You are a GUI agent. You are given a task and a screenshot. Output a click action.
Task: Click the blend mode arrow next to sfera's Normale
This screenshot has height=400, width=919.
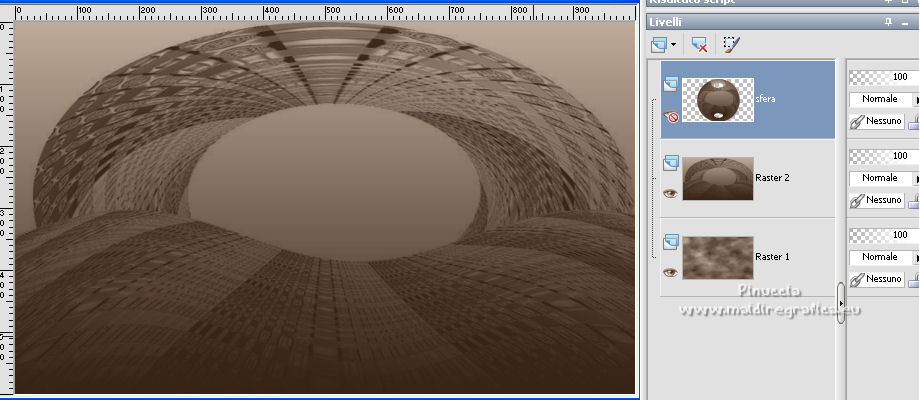tap(917, 100)
